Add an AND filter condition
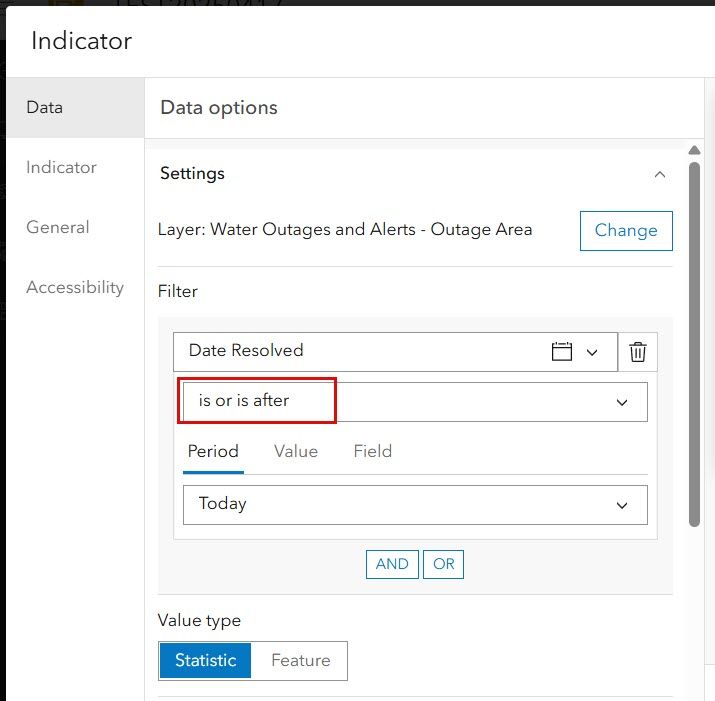This screenshot has height=701, width=715. pos(392,564)
